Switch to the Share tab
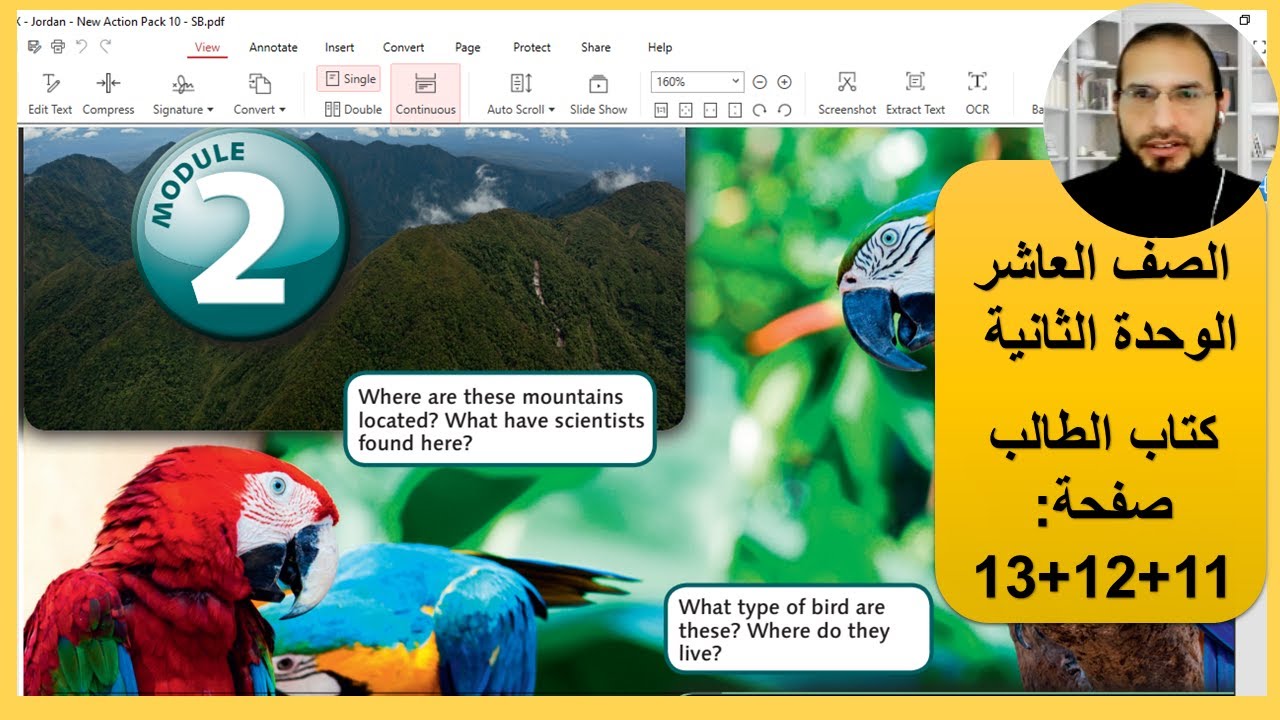Screen dimensions: 1280x720 [x=596, y=47]
